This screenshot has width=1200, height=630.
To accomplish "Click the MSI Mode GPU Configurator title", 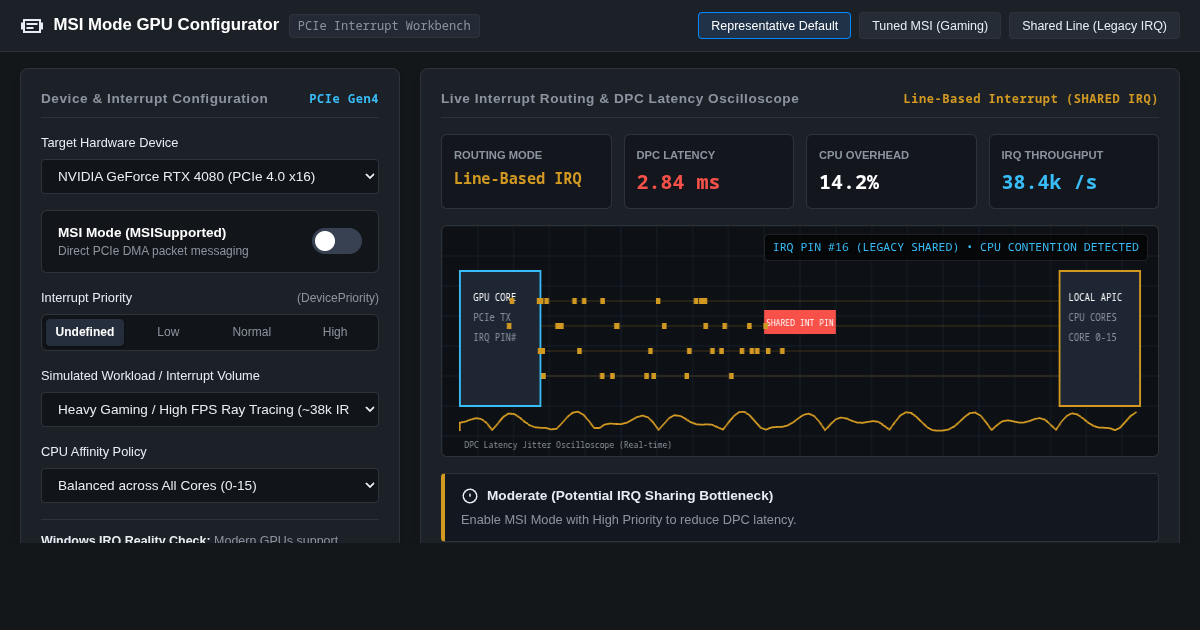I will click(x=166, y=25).
